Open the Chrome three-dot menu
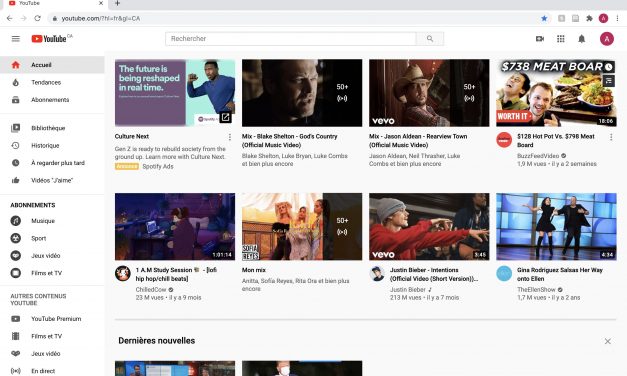 coord(617,18)
